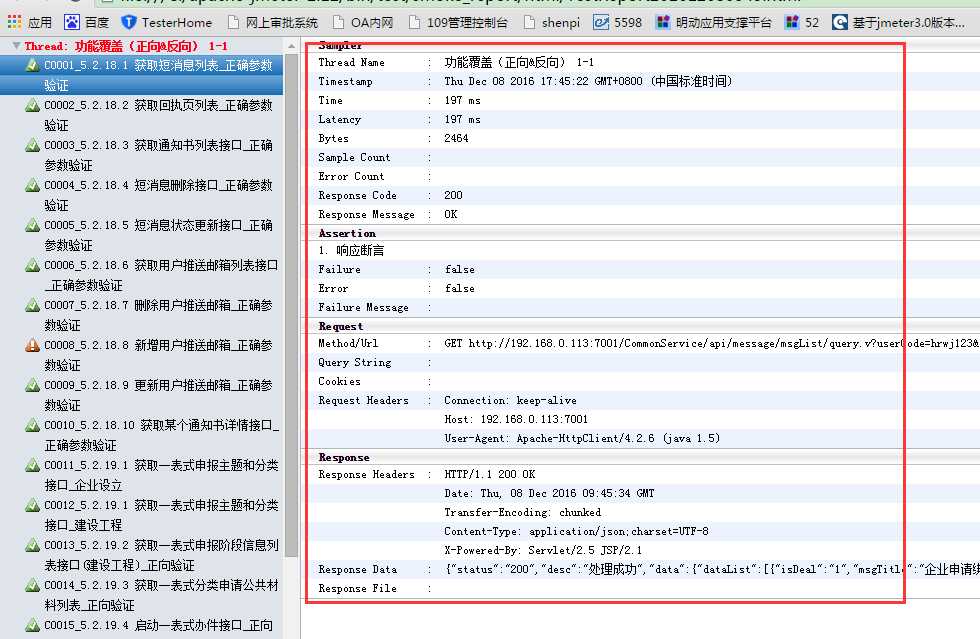Click the green success icon of C0006
Screen dimensions: 980x639
pos(32,265)
